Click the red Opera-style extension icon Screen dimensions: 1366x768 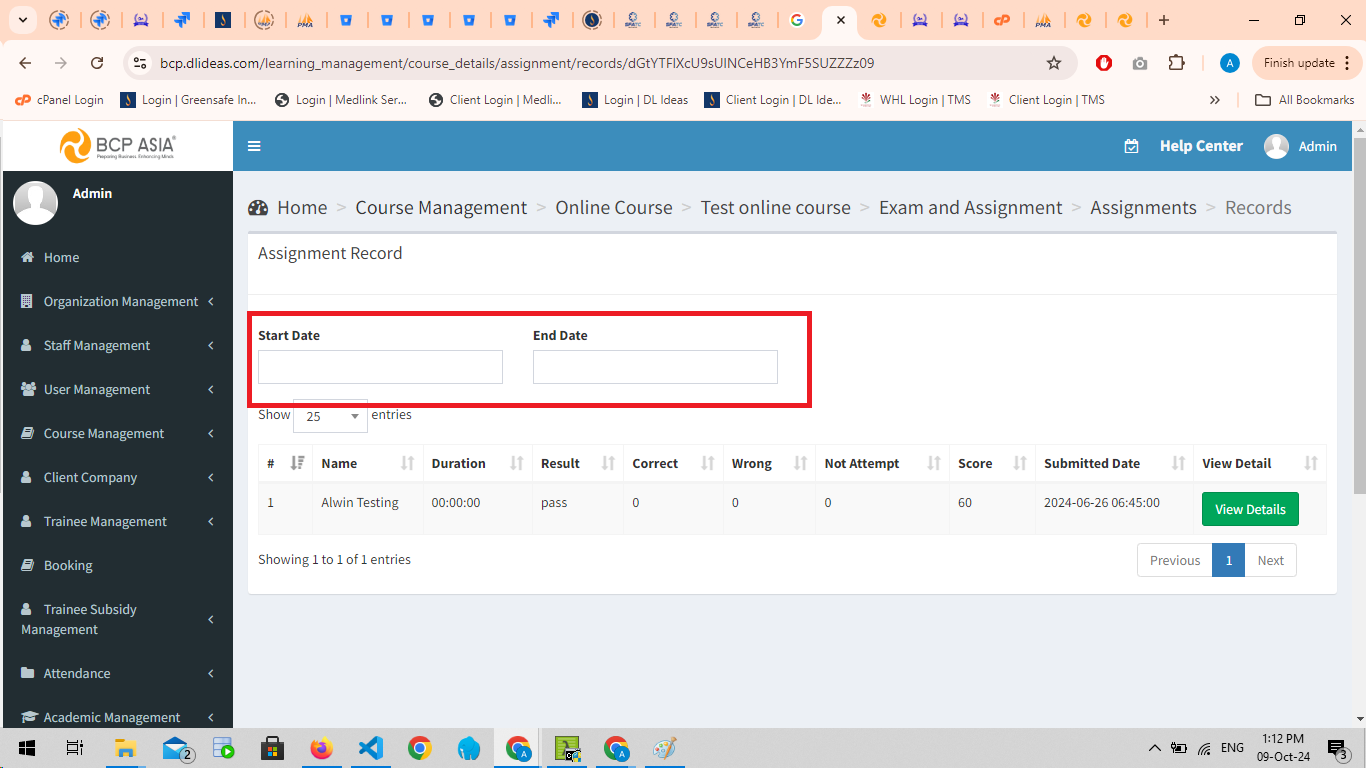[1104, 63]
